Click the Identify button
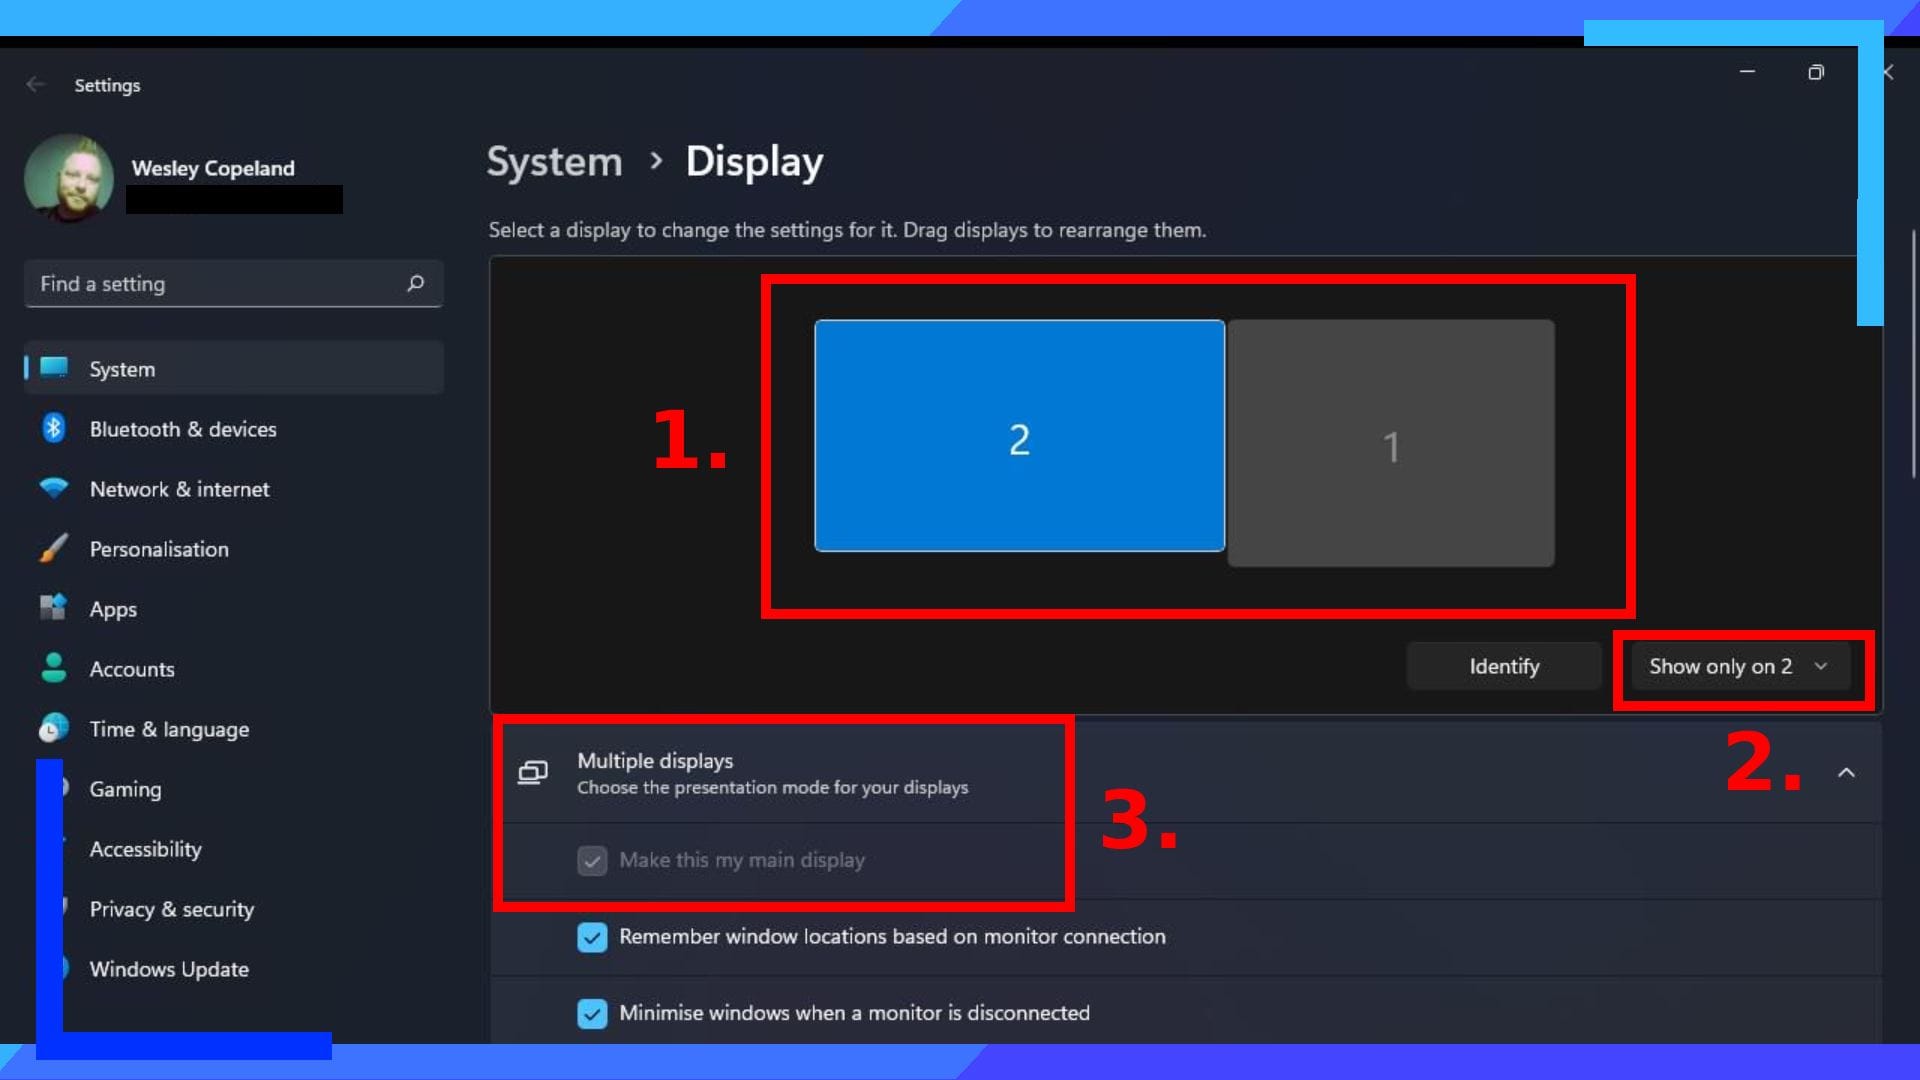Image resolution: width=1920 pixels, height=1080 pixels. pyautogui.click(x=1504, y=666)
